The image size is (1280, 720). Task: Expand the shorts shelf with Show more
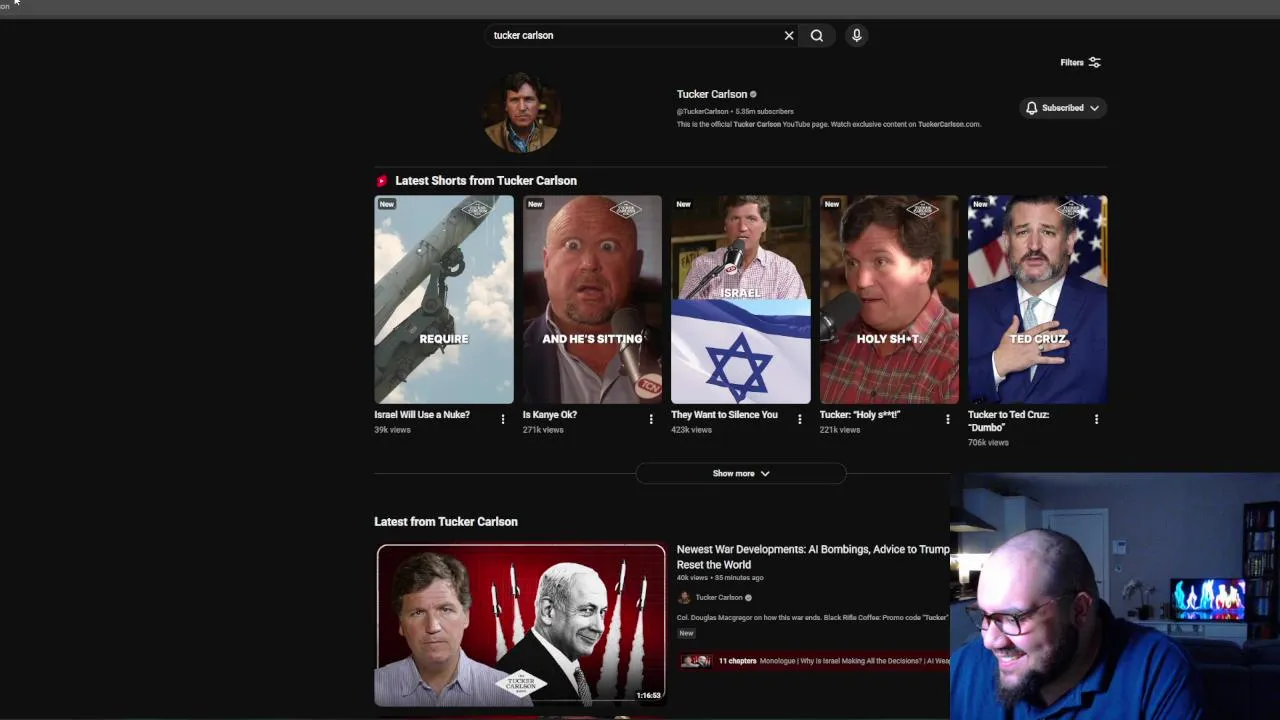pos(741,473)
